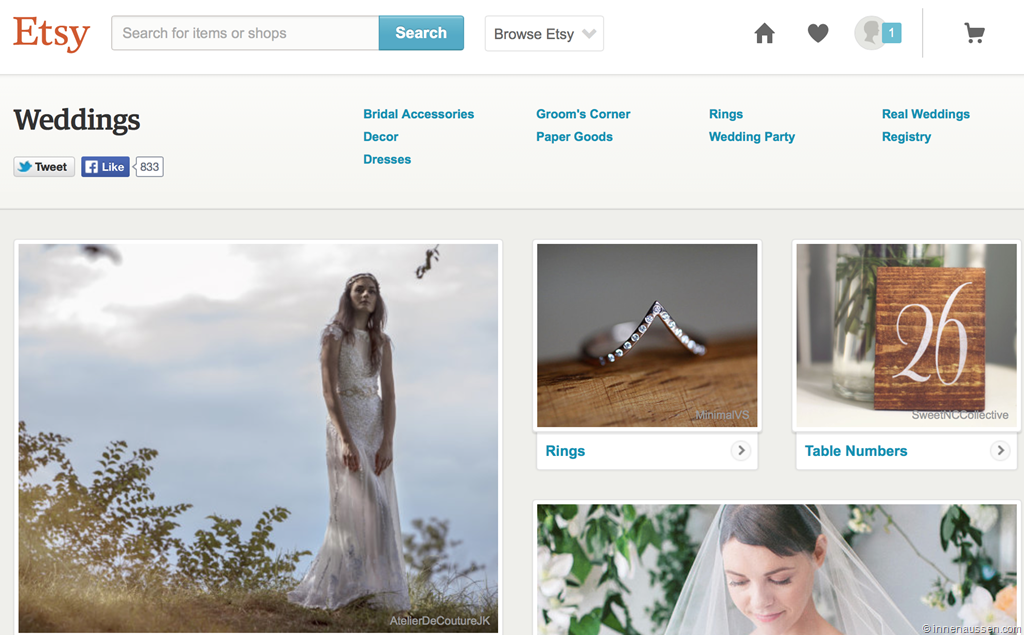Viewport: 1024px width, 635px height.
Task: Click the 833 likes count bubble
Action: pos(149,167)
